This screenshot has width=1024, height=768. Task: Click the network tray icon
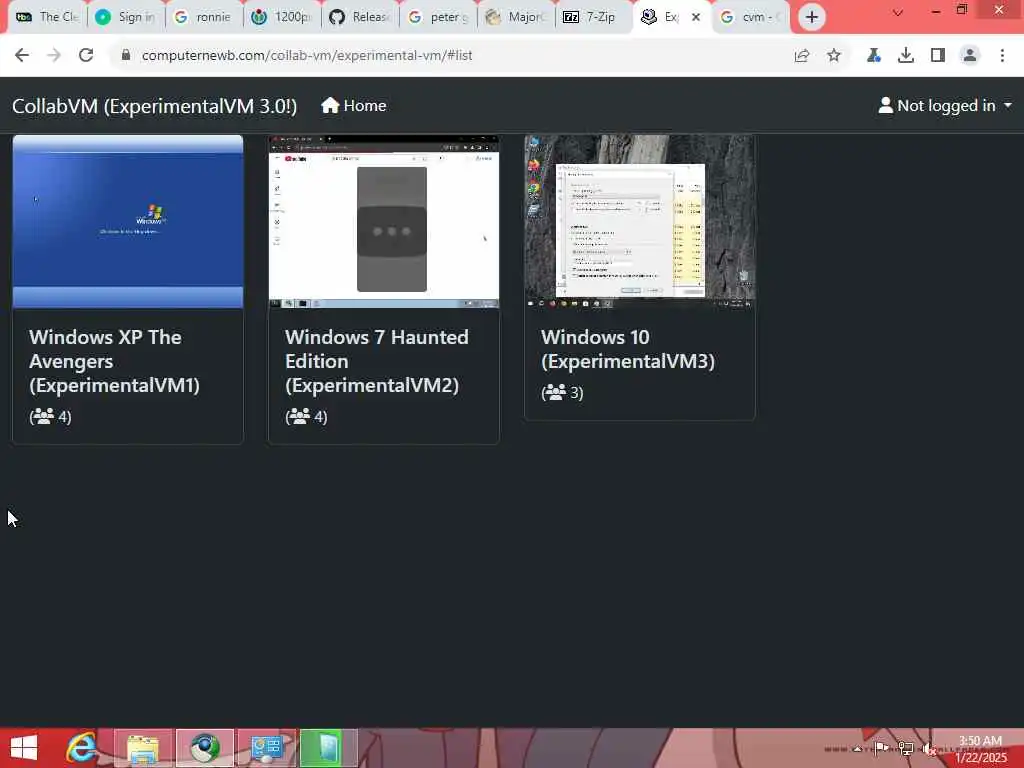905,748
